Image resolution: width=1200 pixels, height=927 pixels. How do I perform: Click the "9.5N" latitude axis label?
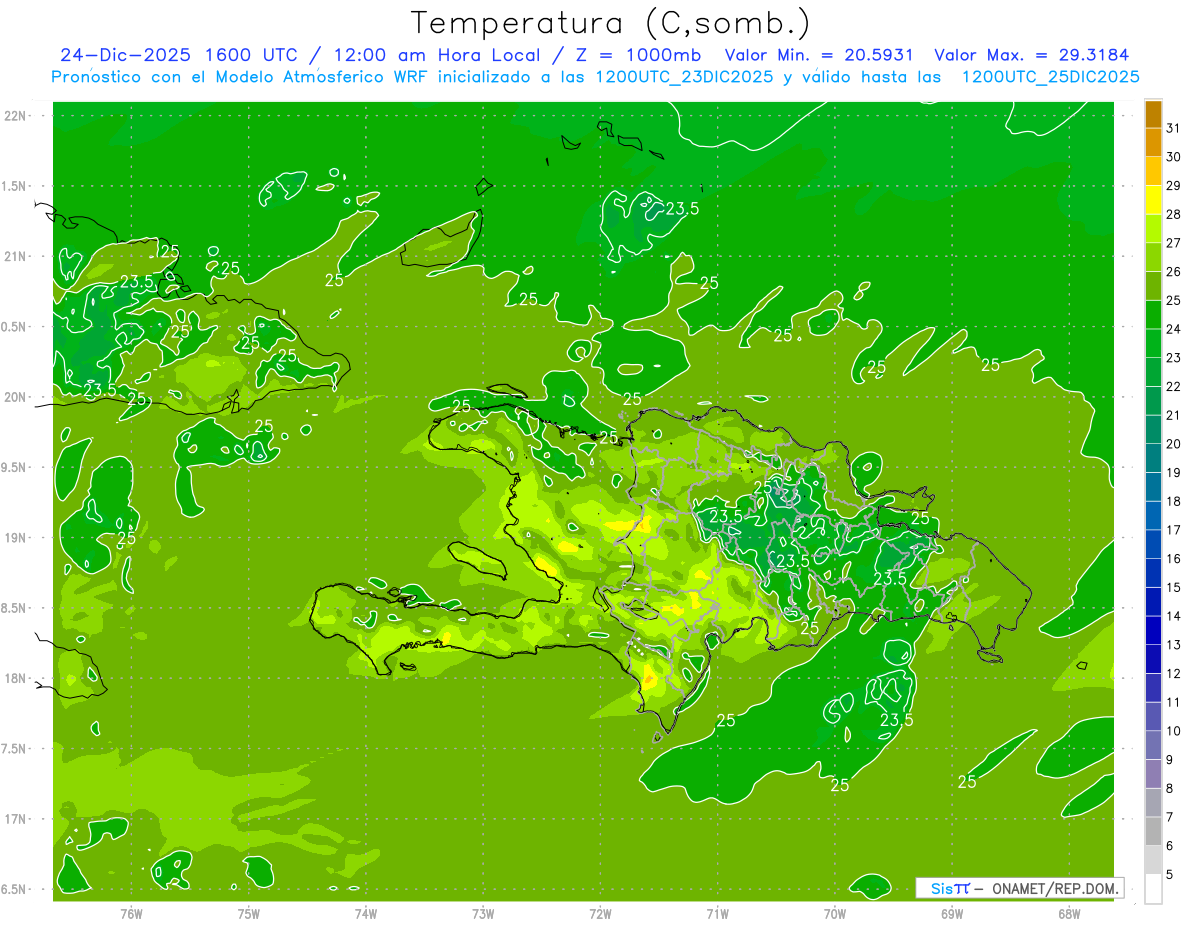[15, 467]
